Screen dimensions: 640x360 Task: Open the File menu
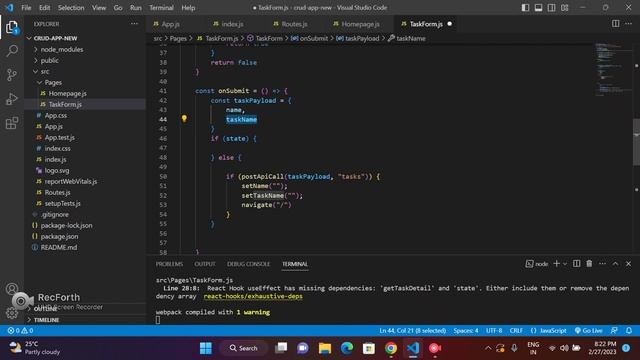26,8
